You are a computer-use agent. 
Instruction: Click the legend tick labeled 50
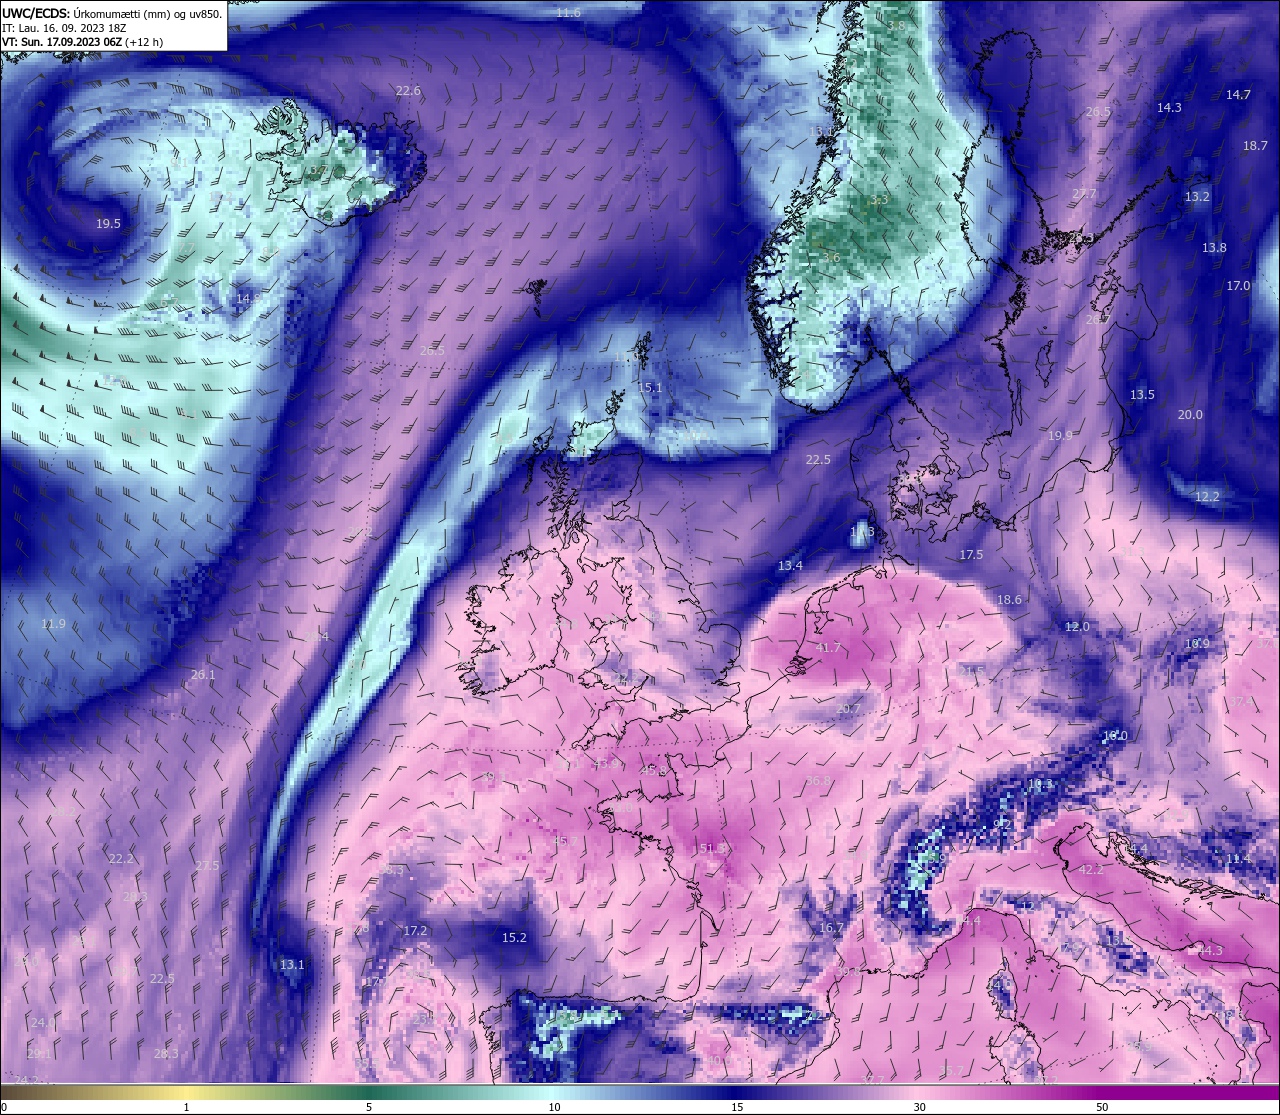pos(1102,1107)
